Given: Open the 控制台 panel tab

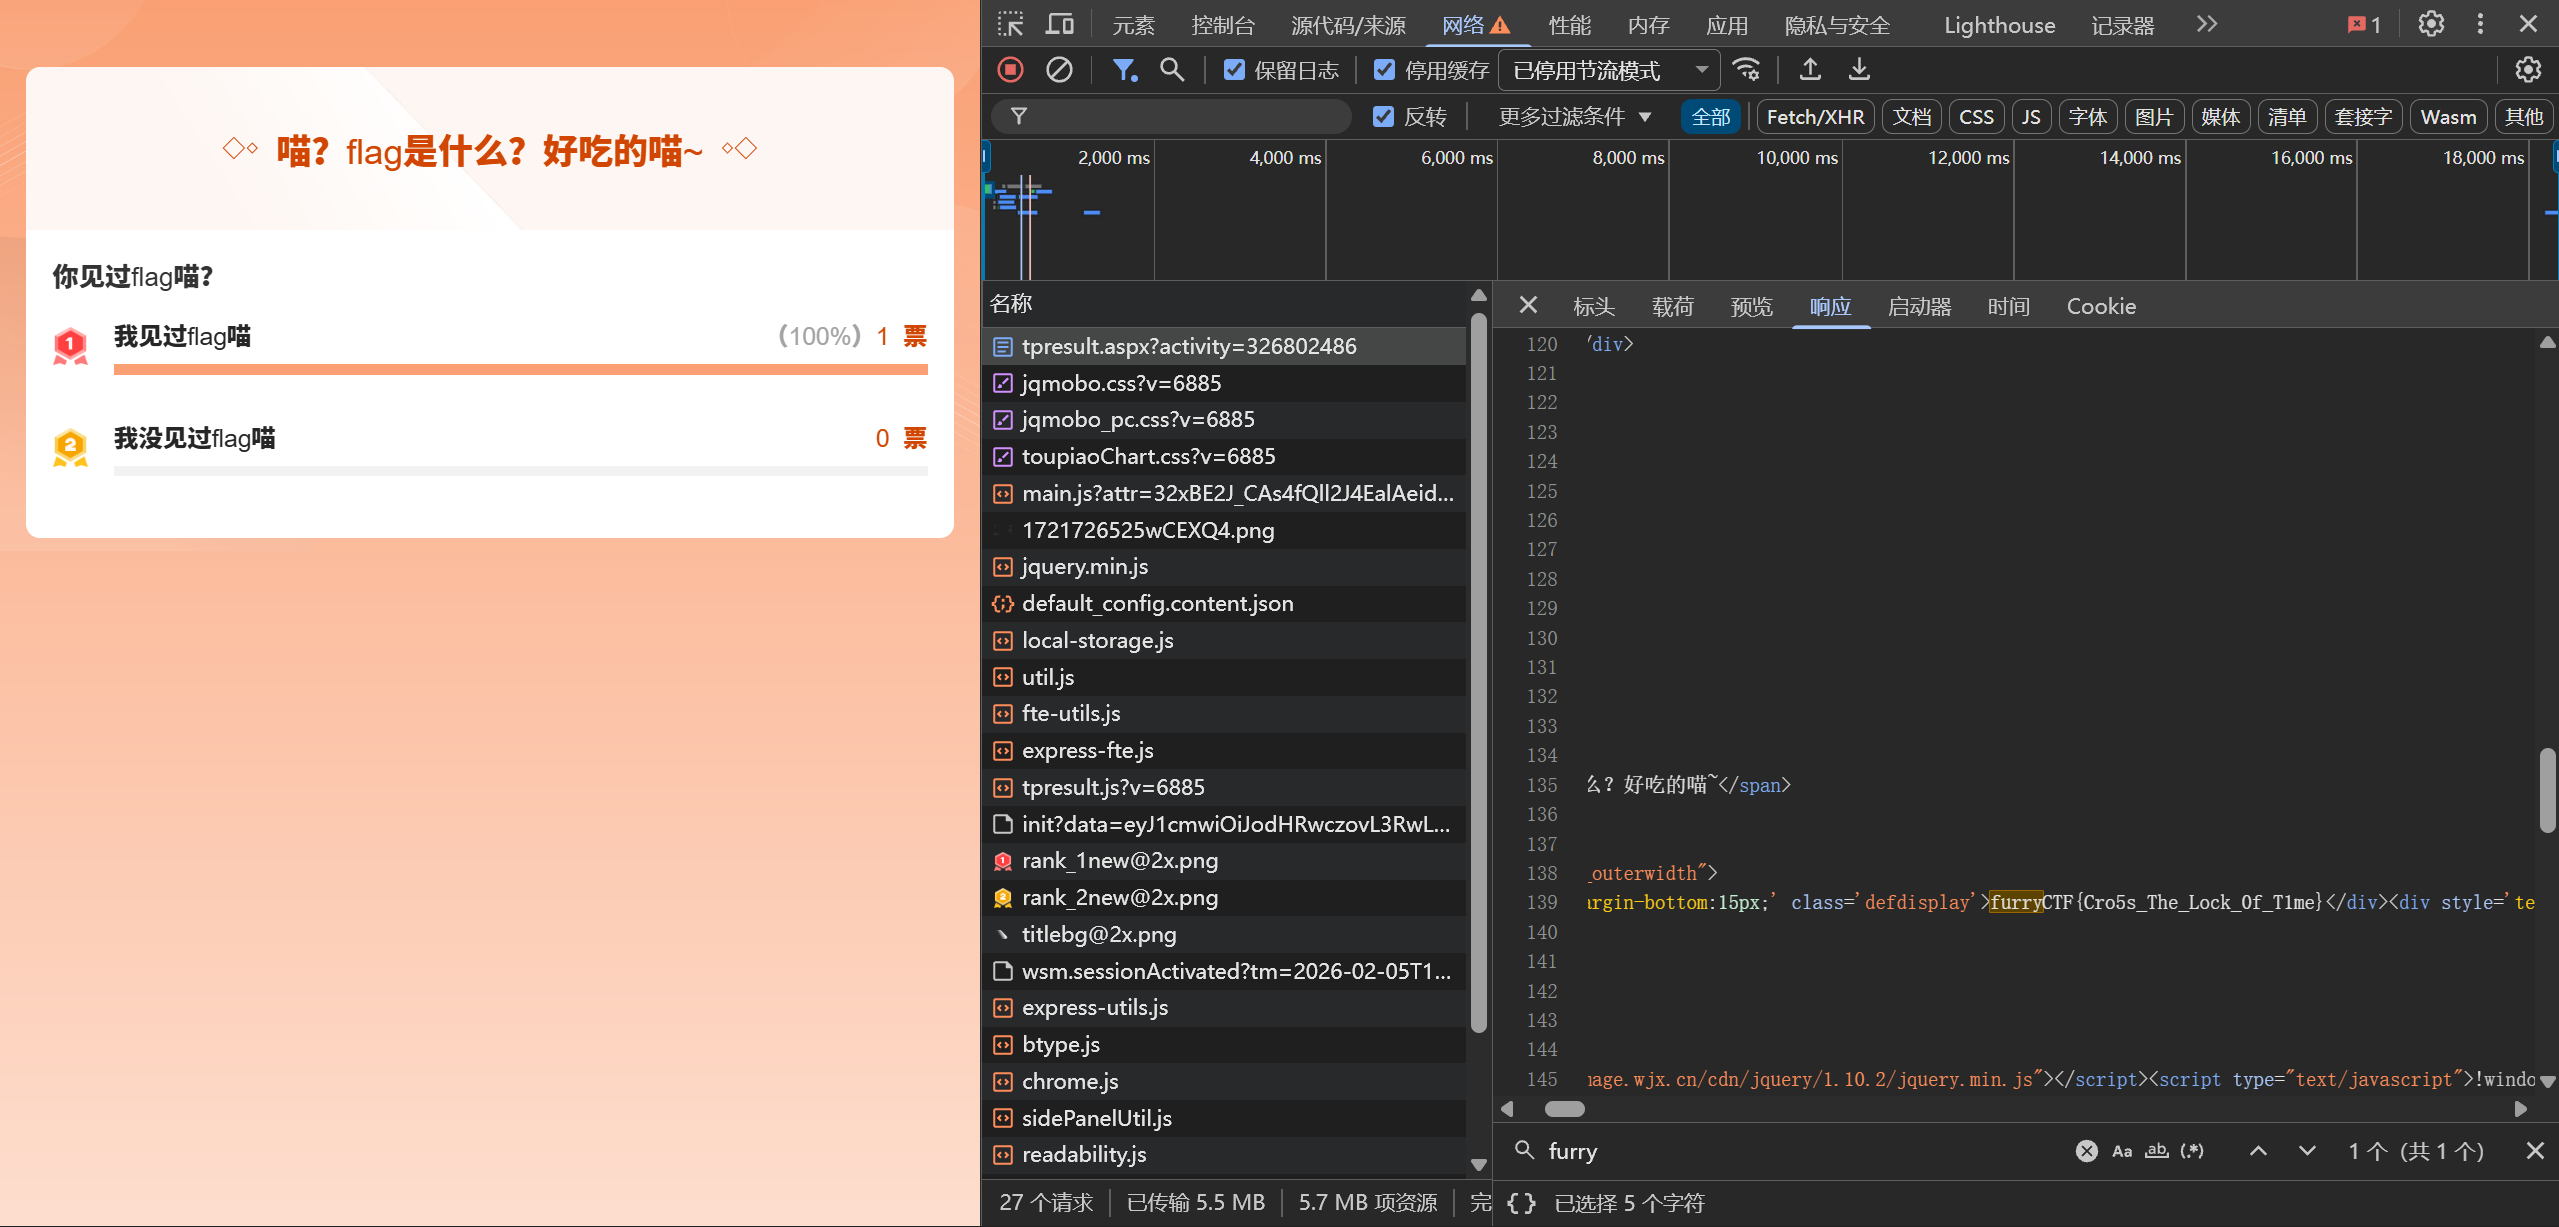Looking at the screenshot, I should (1222, 25).
